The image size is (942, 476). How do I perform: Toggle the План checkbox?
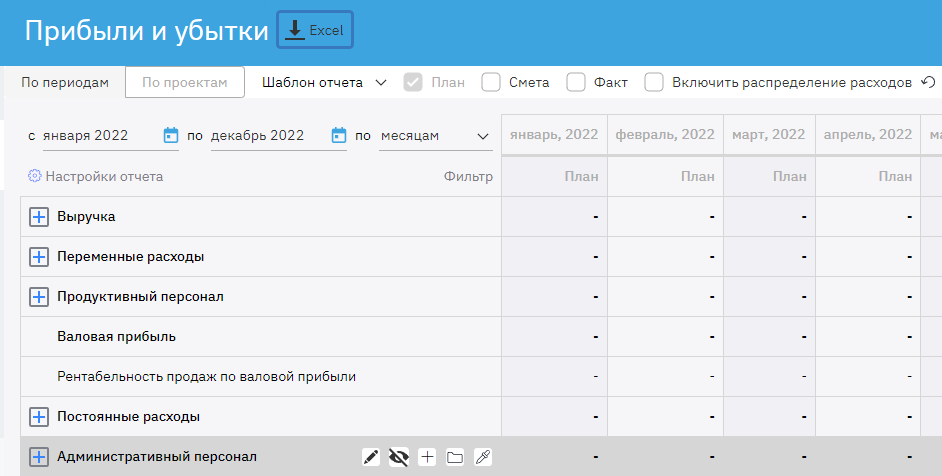coord(413,82)
